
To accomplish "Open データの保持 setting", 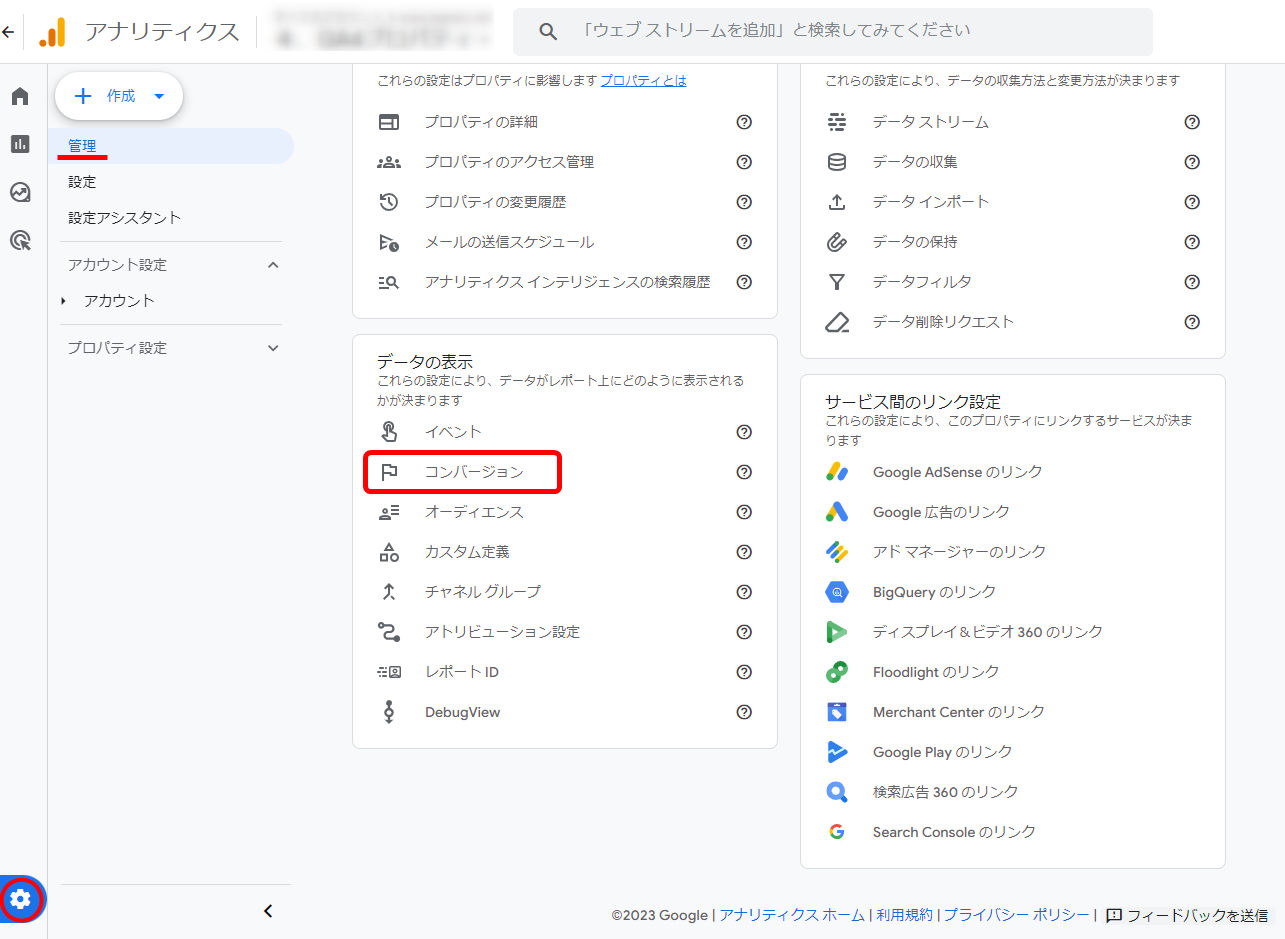I will coord(914,242).
